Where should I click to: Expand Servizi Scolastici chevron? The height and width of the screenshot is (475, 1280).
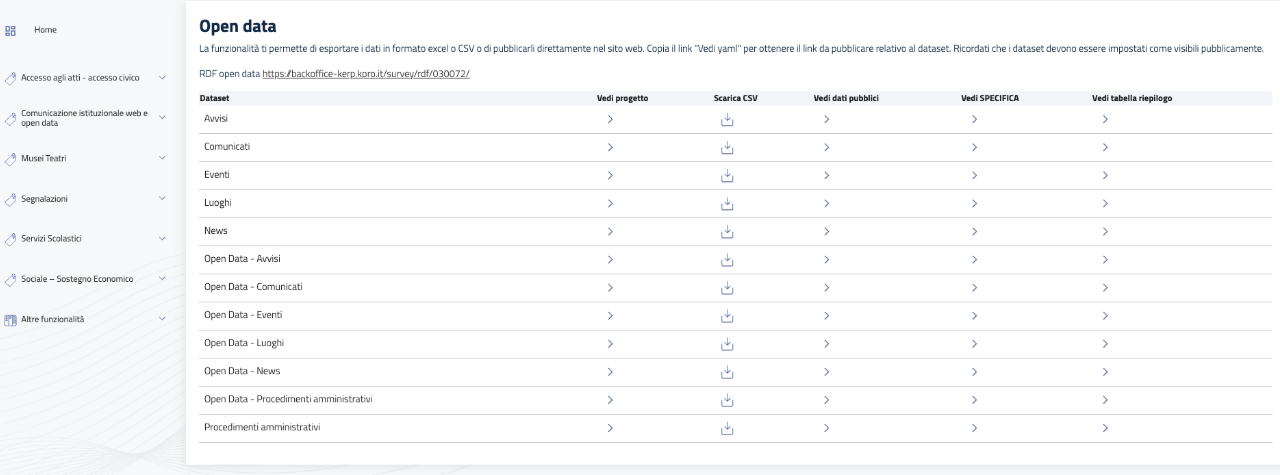162,238
